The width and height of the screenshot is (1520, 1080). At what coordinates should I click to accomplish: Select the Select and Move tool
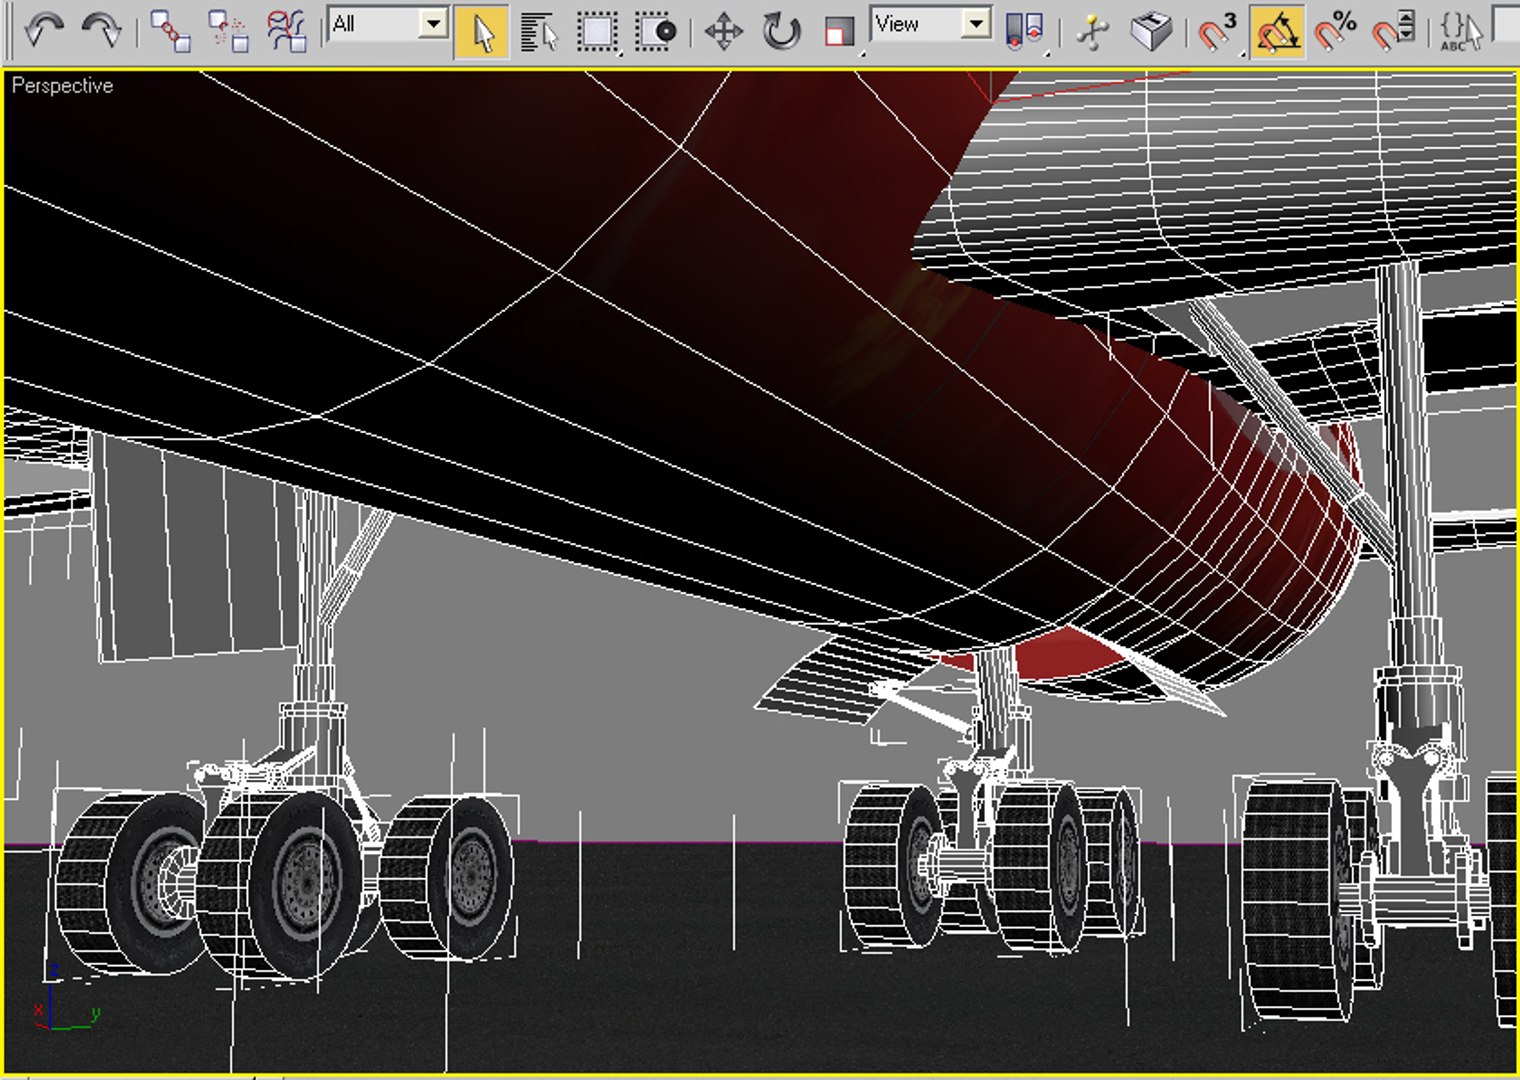click(x=723, y=31)
